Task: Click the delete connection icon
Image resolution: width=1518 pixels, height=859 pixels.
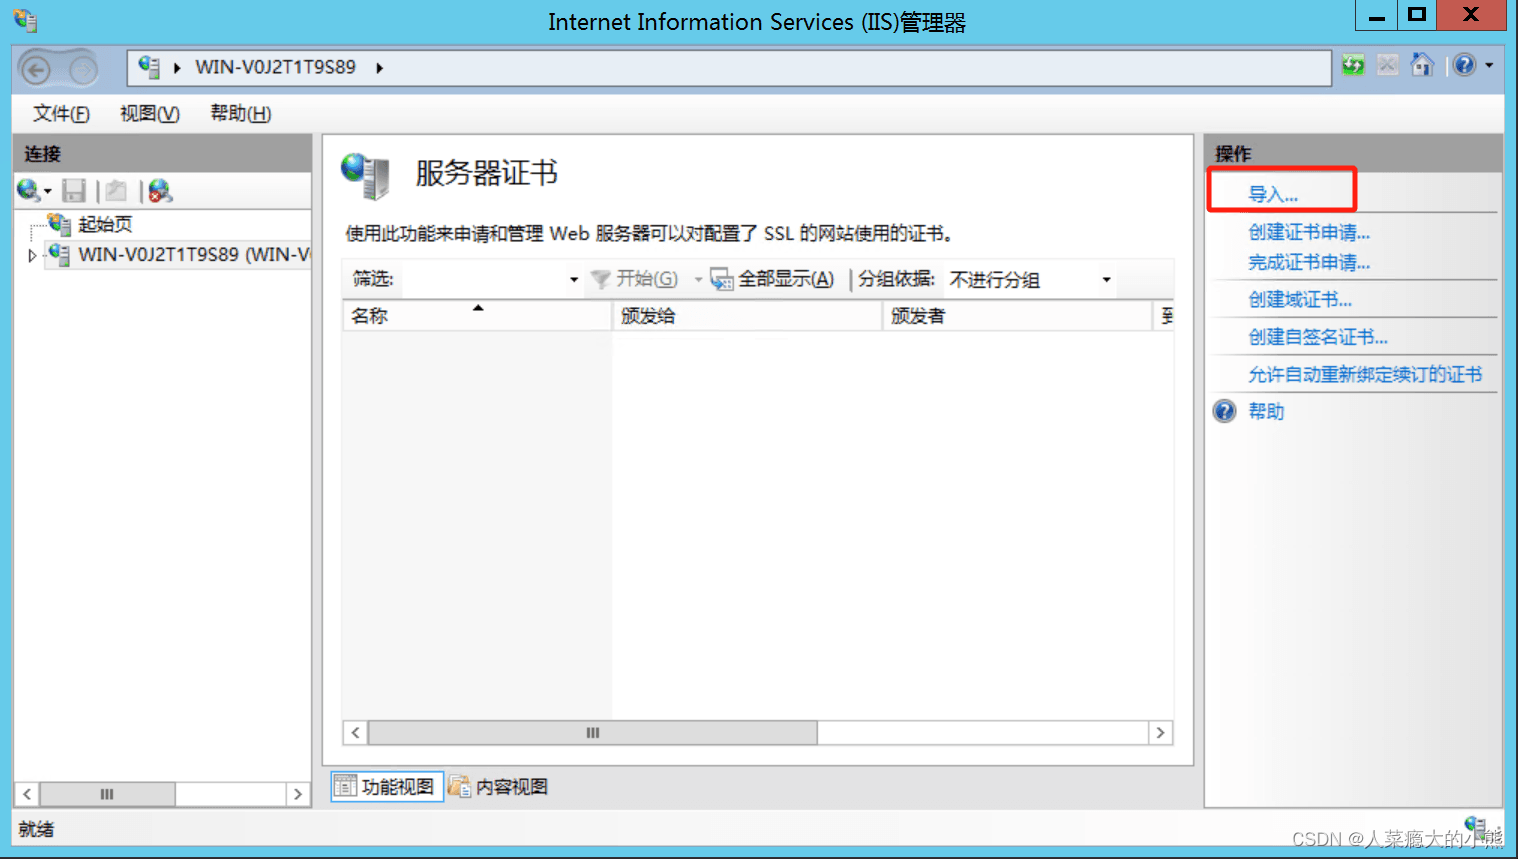Action: [x=160, y=190]
